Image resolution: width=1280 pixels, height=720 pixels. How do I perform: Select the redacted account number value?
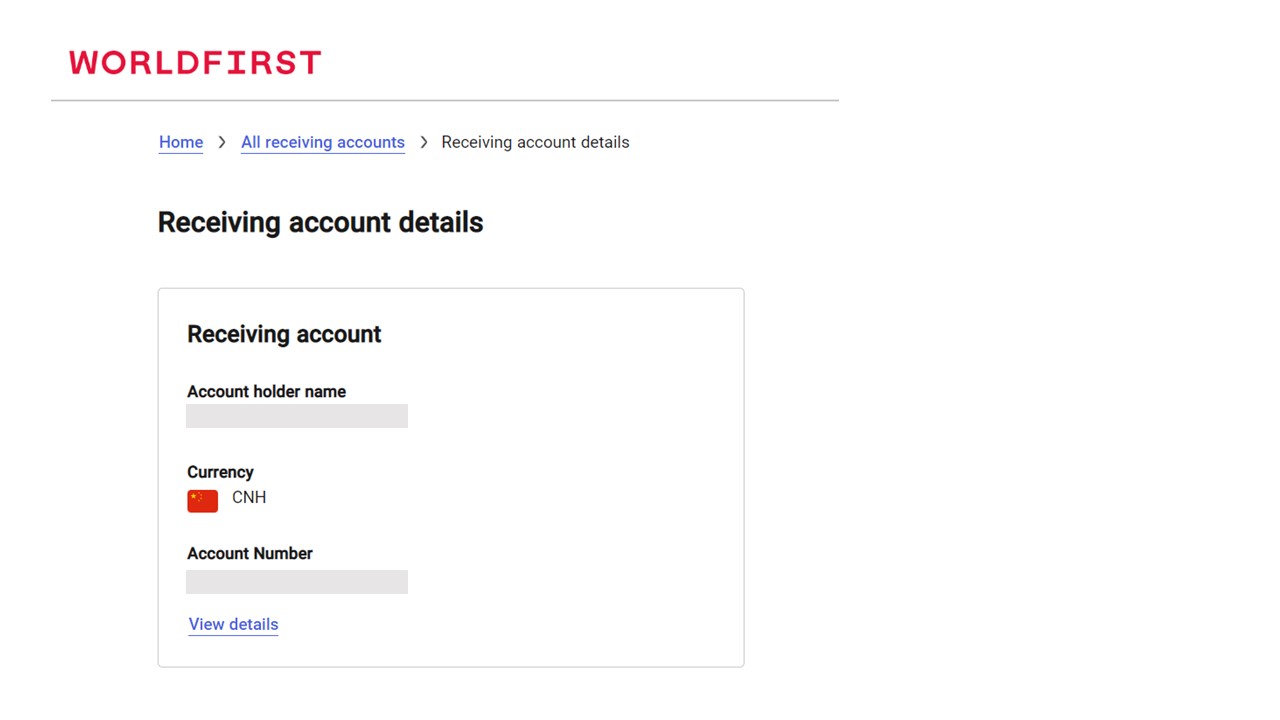[297, 582]
